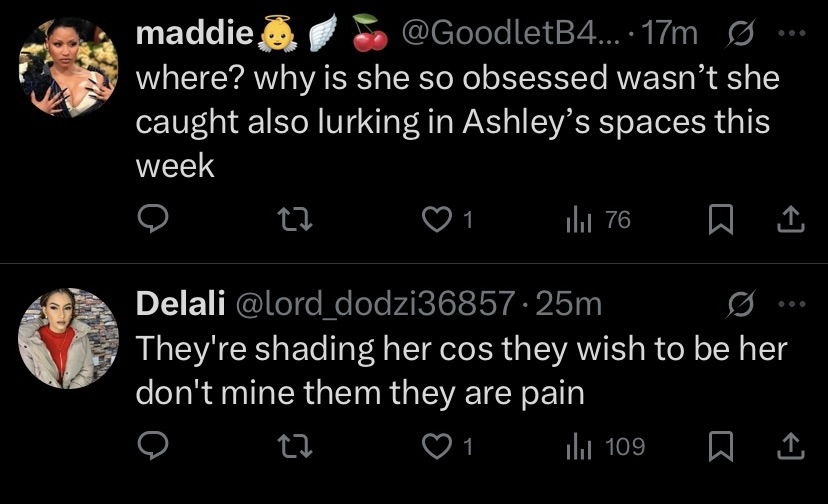Retweet maddie's post
Screen dimensions: 828x504
(x=295, y=219)
